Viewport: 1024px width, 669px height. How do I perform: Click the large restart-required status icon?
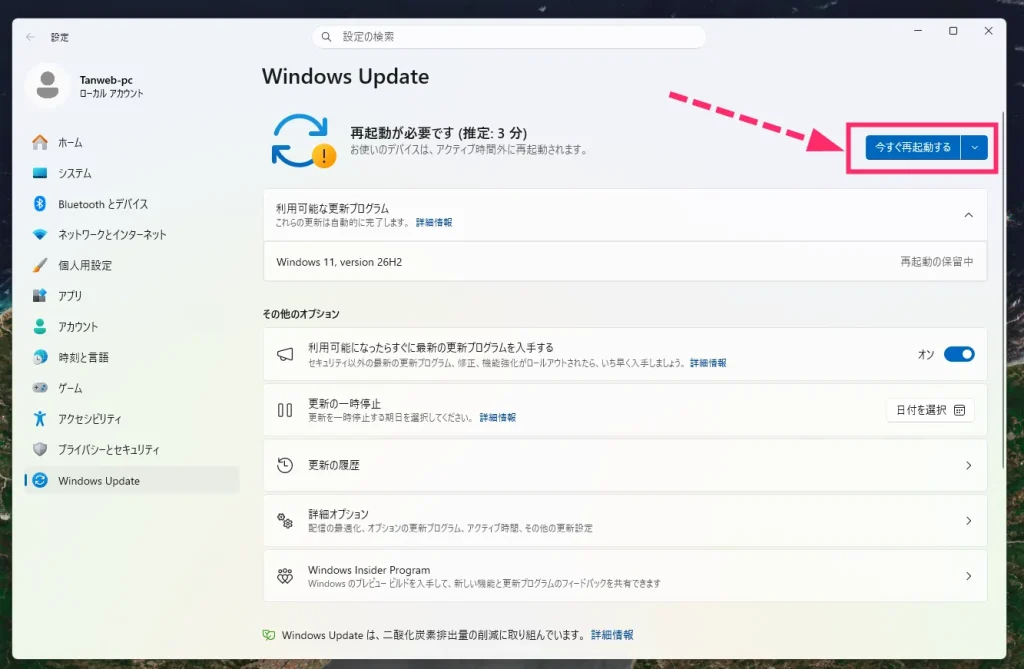click(304, 141)
